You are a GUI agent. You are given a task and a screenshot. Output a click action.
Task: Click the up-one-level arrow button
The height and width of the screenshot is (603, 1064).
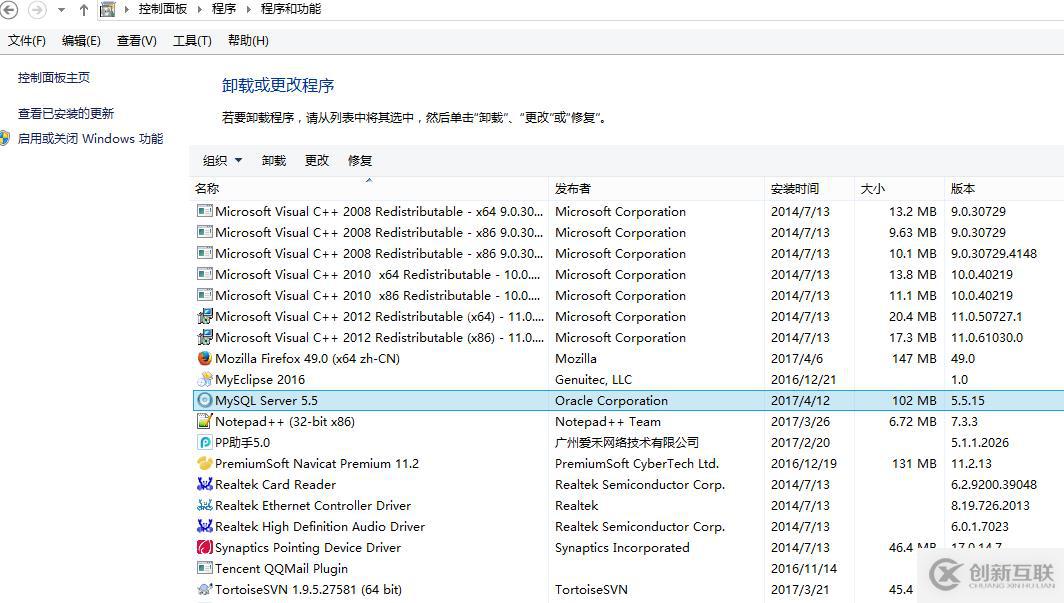pyautogui.click(x=82, y=9)
